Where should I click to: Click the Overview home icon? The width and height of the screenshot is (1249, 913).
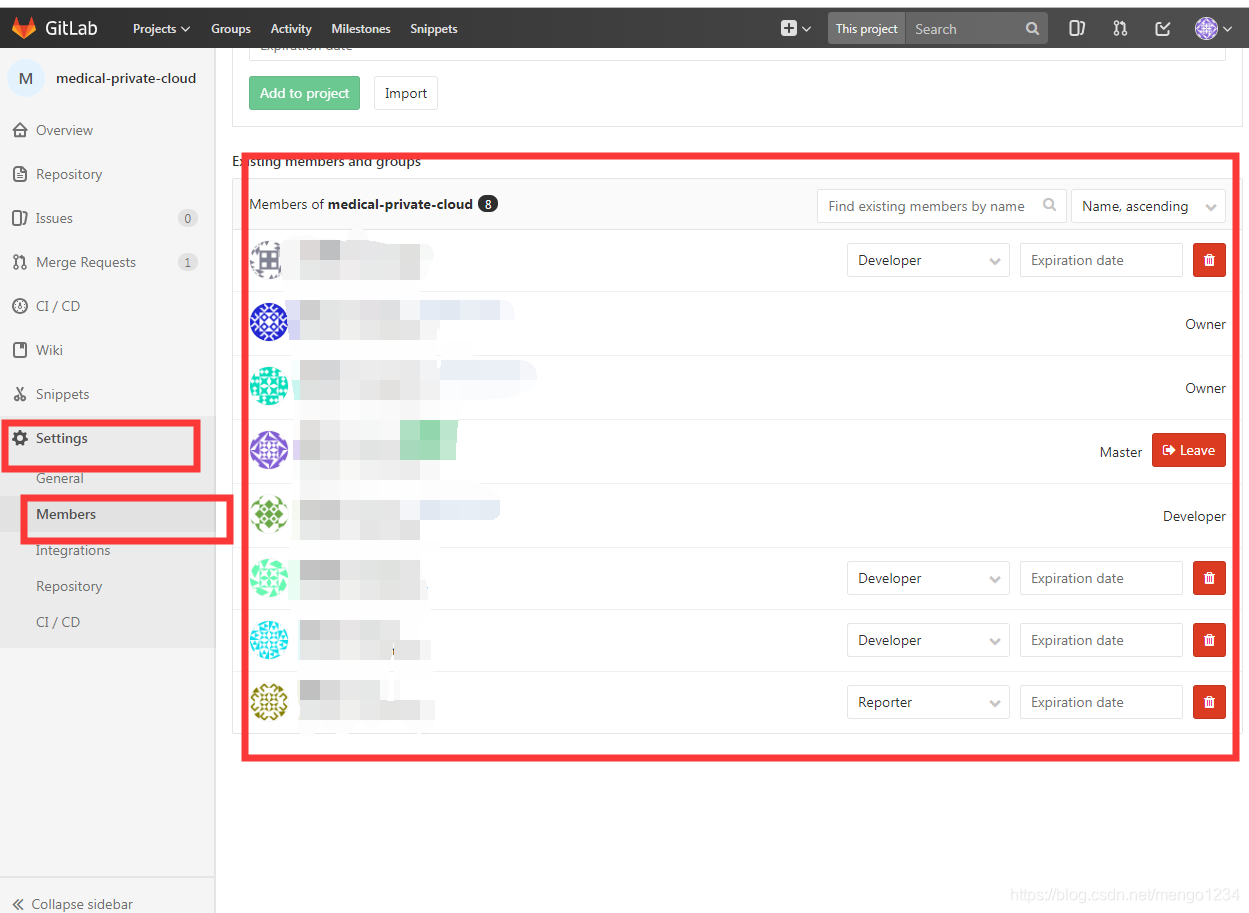(x=20, y=130)
